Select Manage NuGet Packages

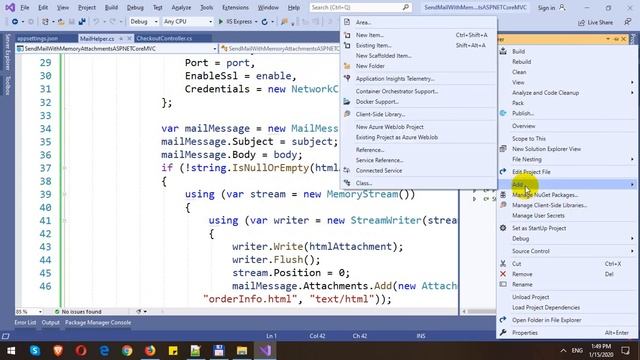coord(545,195)
